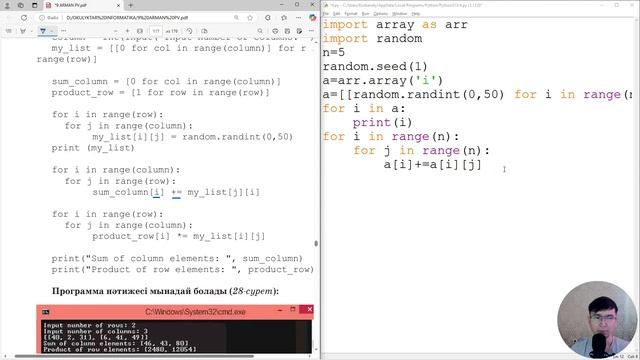Save the PDF document
The height and width of the screenshot is (360, 640).
[x=287, y=31]
